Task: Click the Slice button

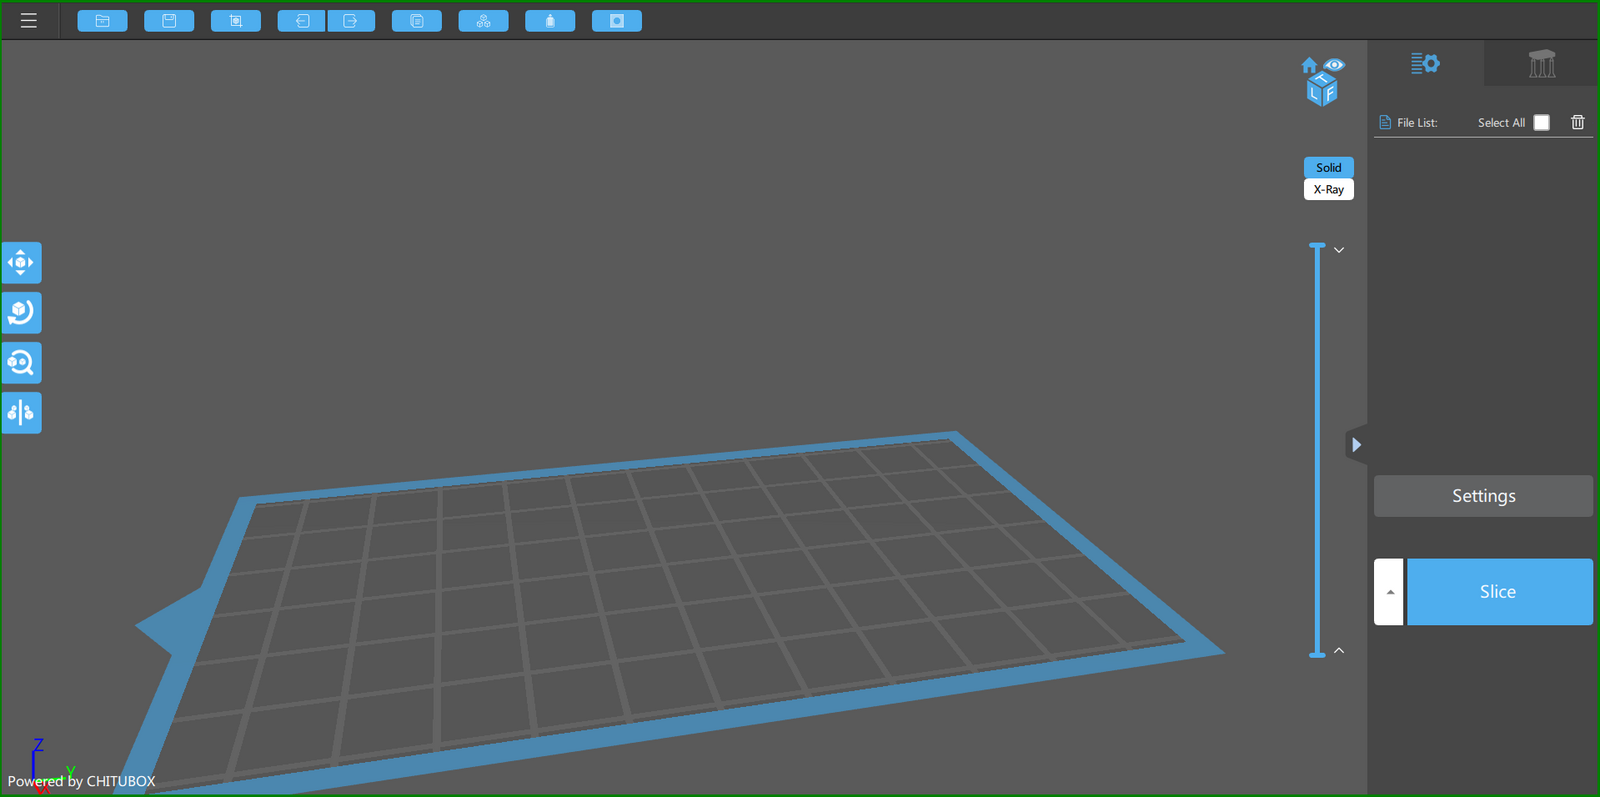Action: click(x=1499, y=592)
